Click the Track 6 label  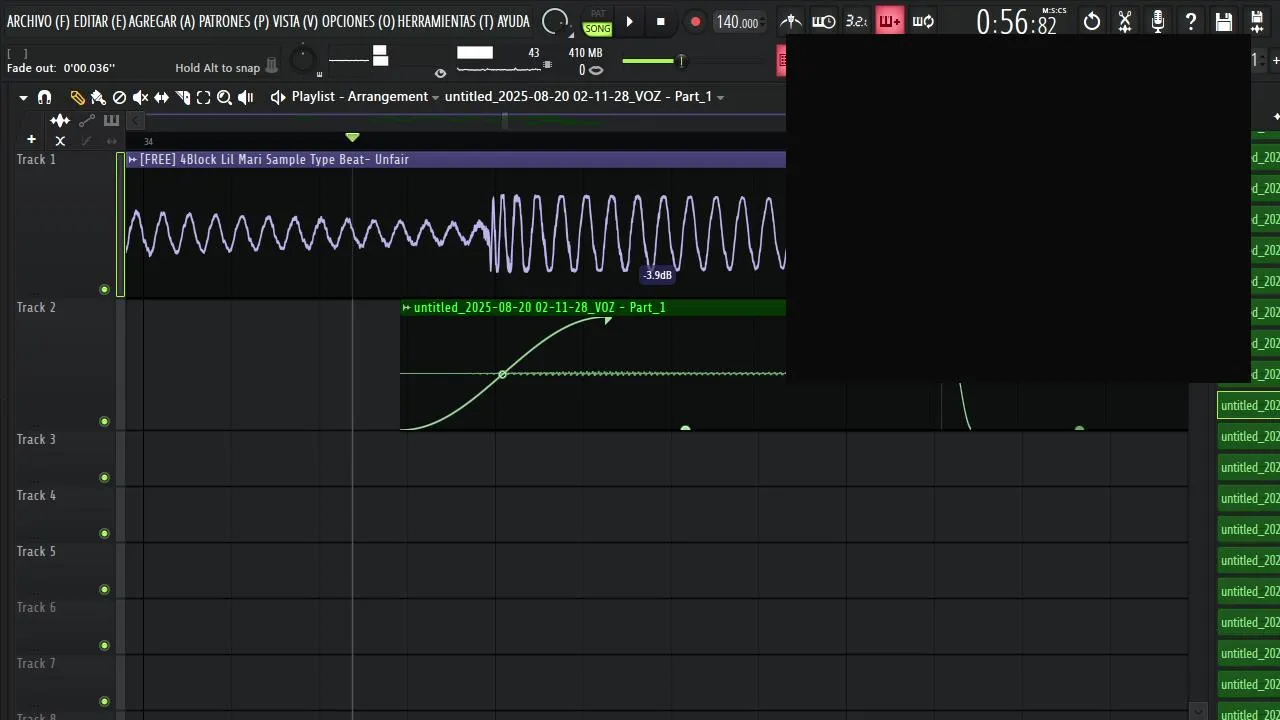pyautogui.click(x=37, y=608)
